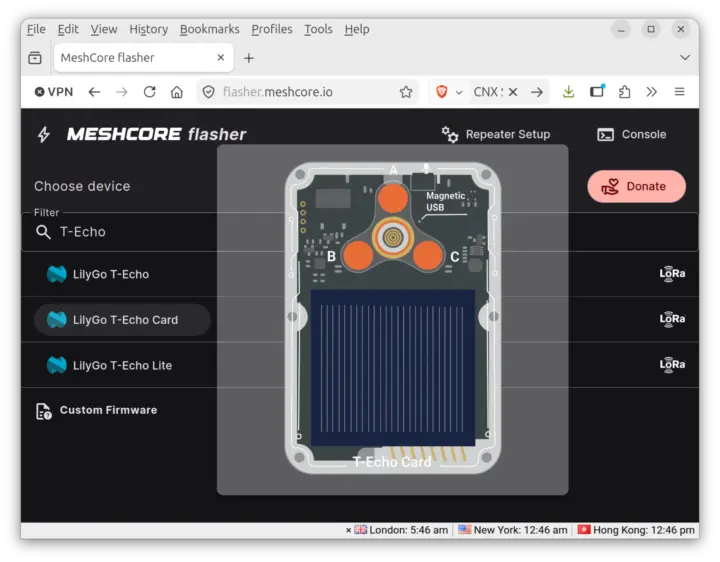Open the Tools menu

click(318, 29)
